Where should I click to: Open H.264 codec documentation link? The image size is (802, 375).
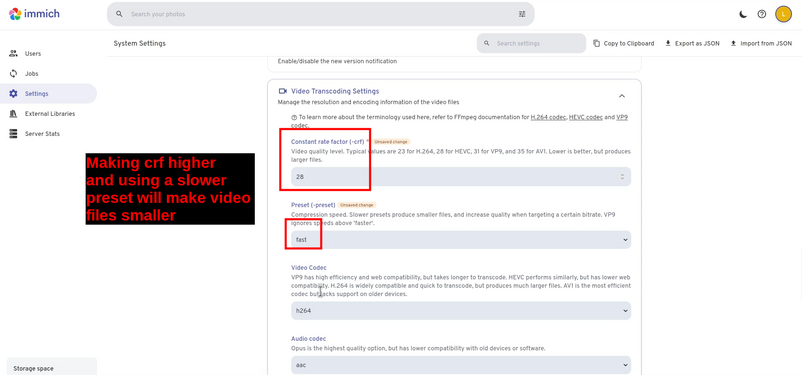click(x=548, y=117)
